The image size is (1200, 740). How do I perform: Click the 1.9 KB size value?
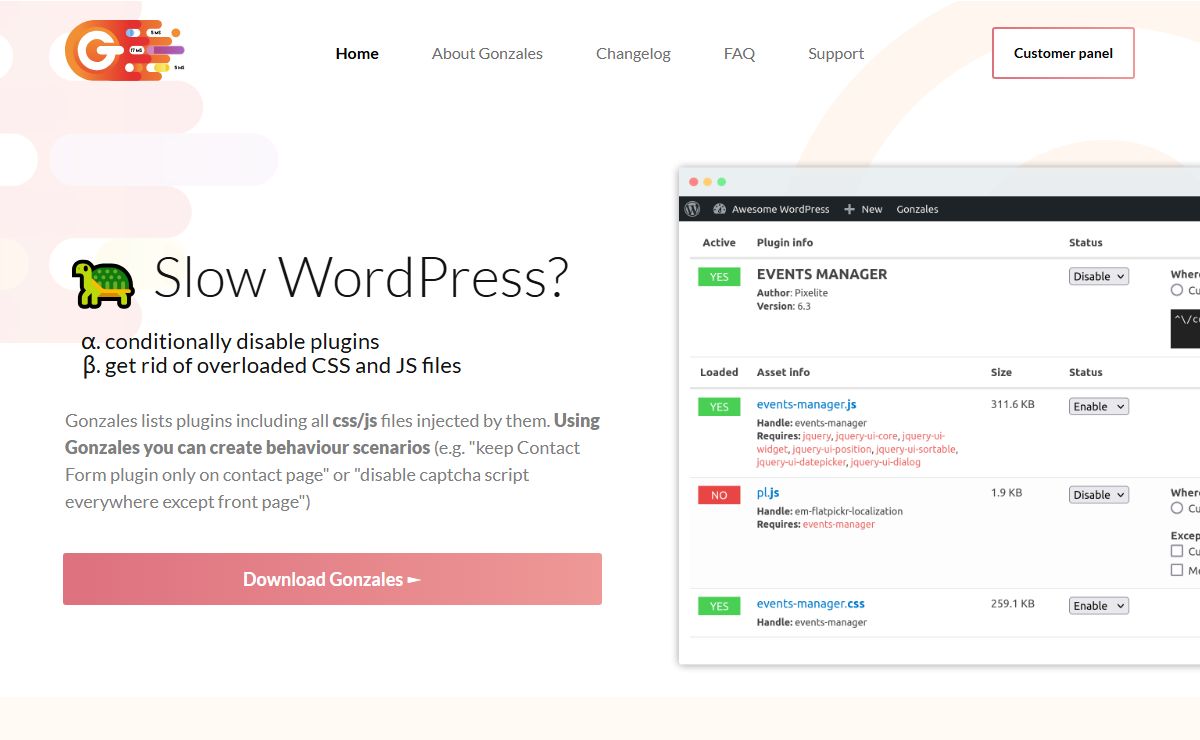(x=1006, y=492)
